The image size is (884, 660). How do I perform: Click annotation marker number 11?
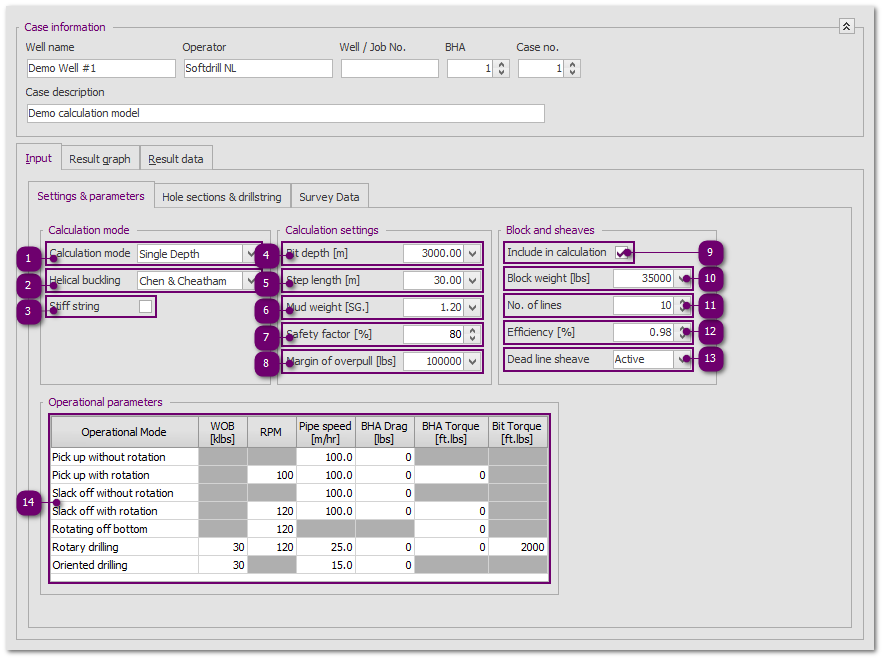tap(711, 306)
